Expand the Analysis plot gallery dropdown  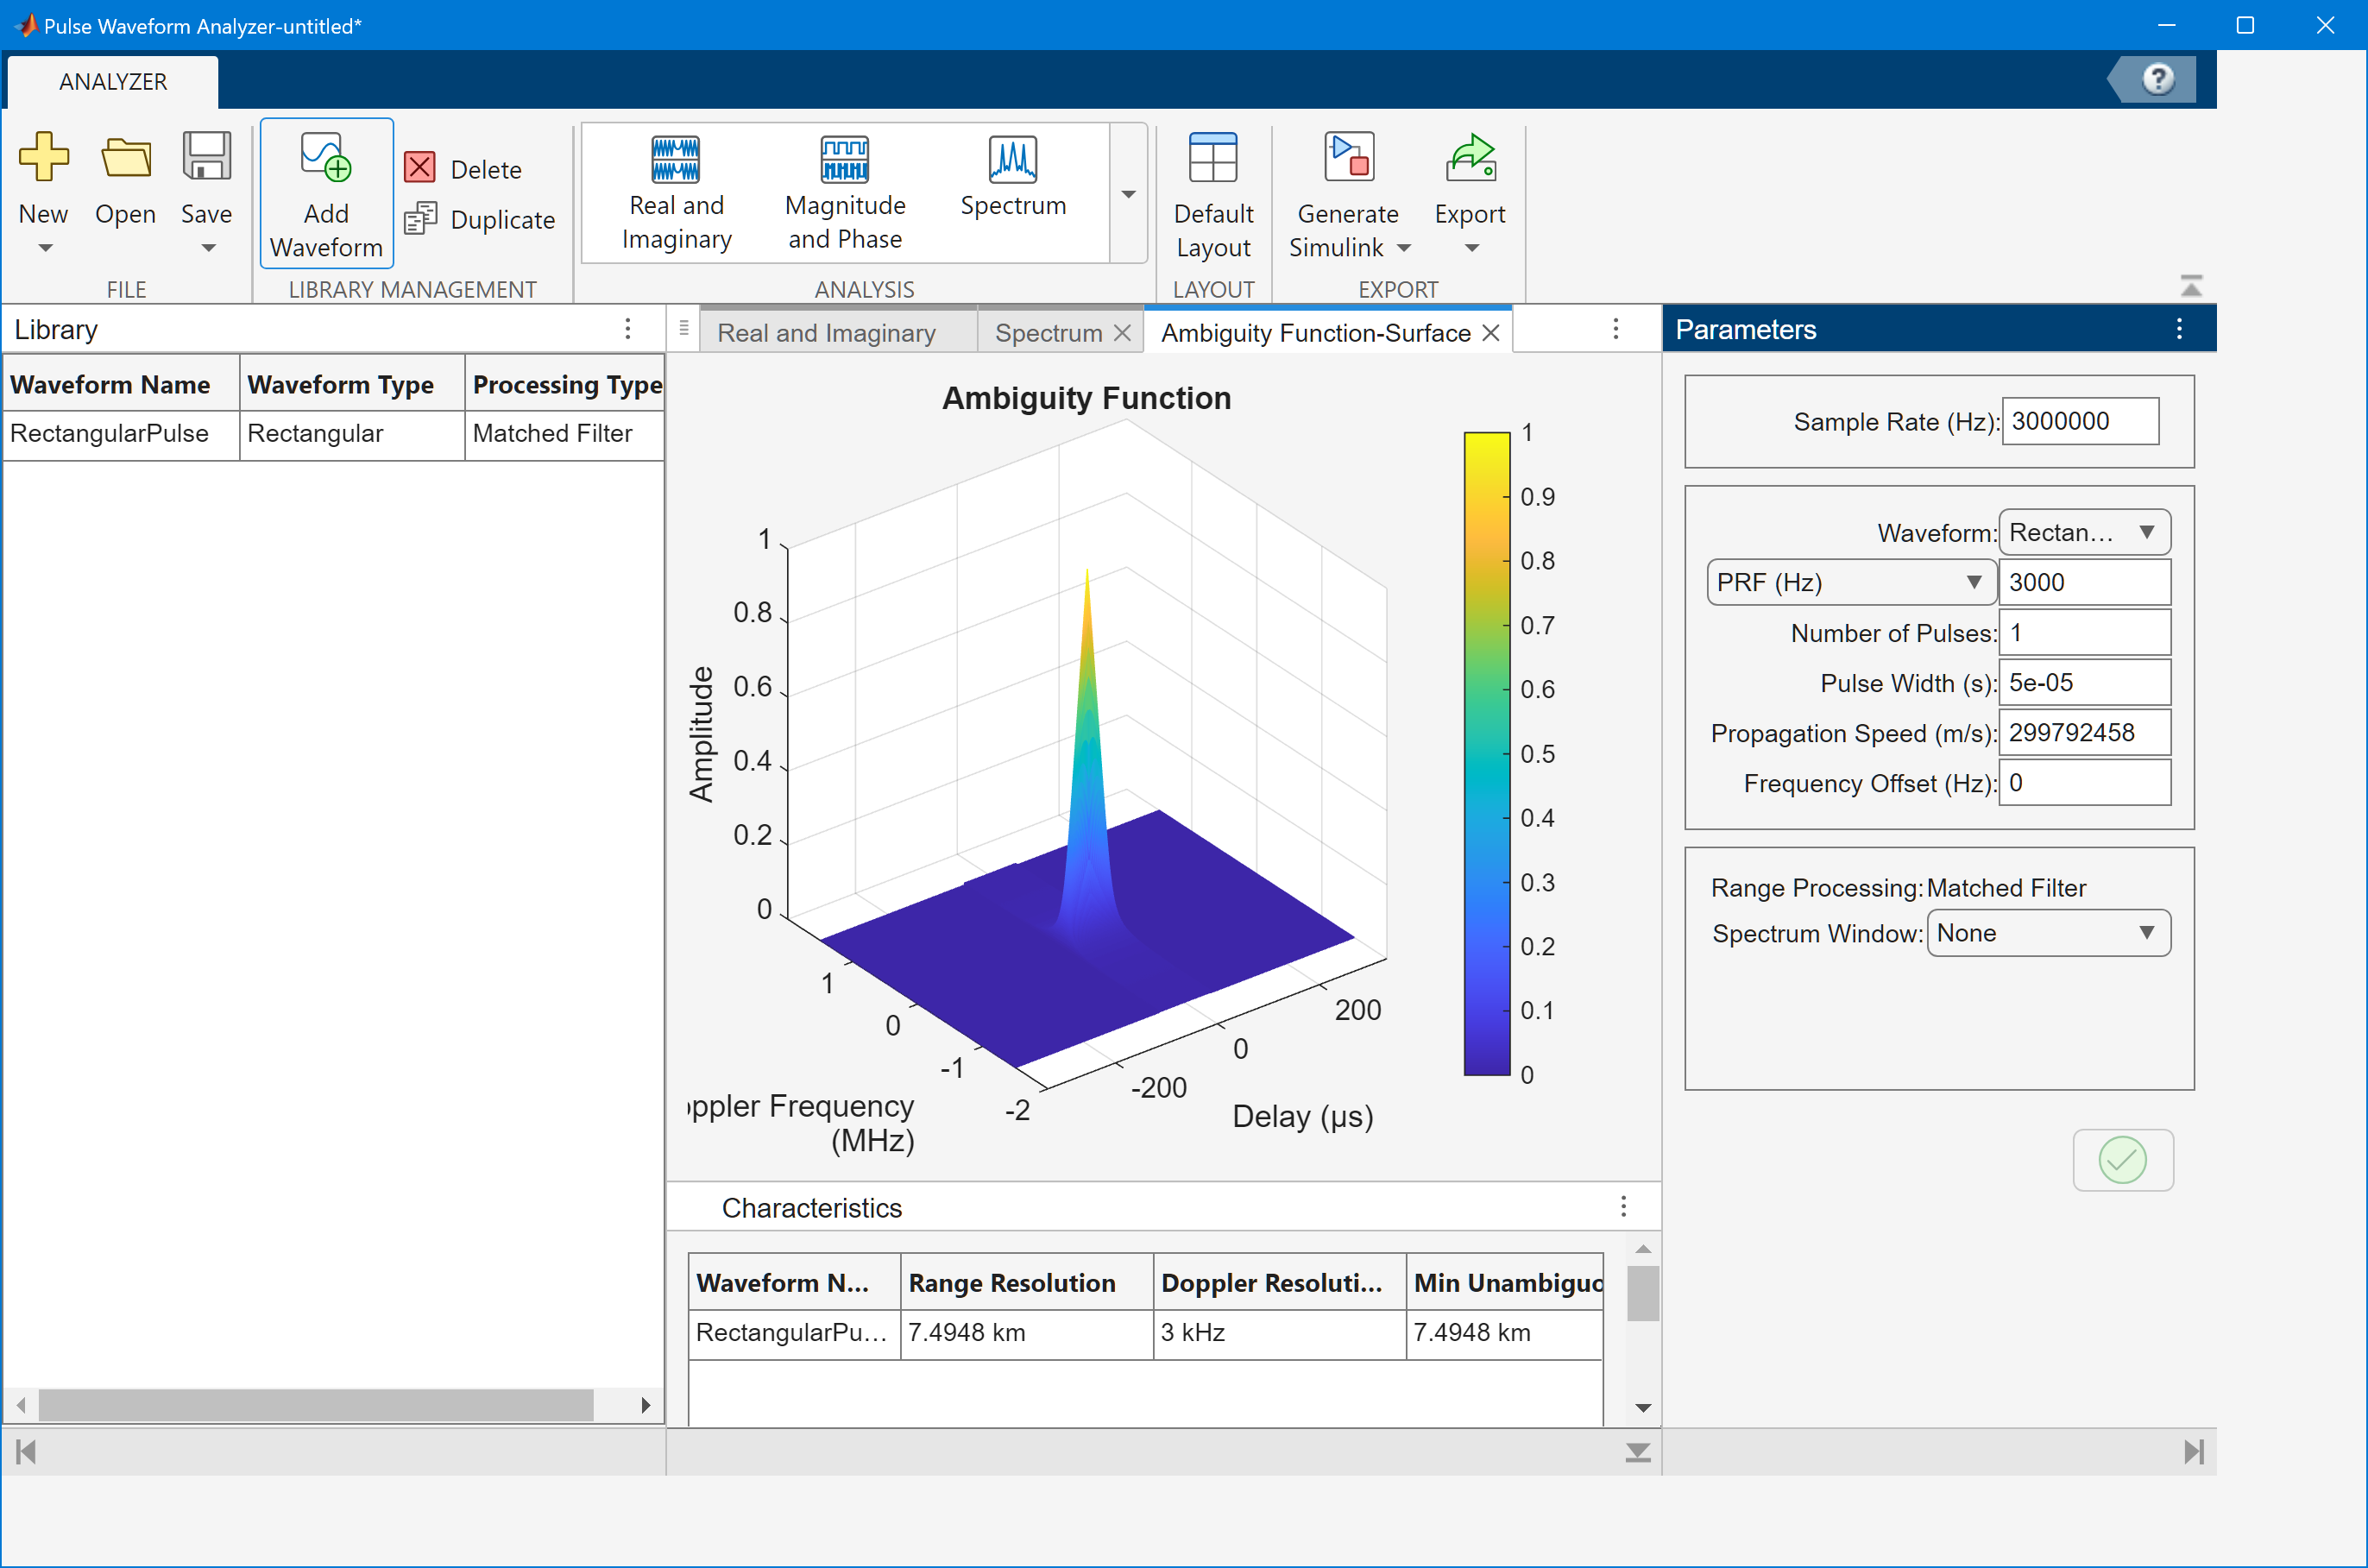[1128, 194]
